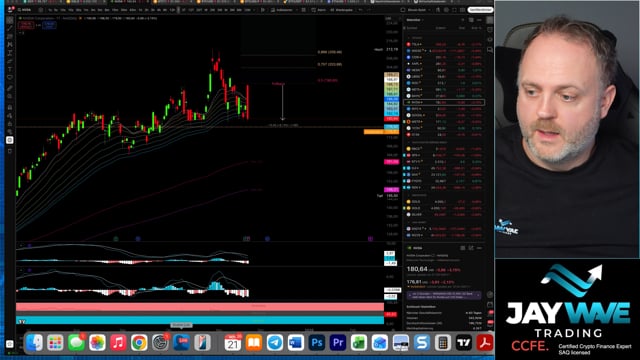Click the green earnings marker on time axis
This screenshot has width=640, height=360.
point(116,238)
